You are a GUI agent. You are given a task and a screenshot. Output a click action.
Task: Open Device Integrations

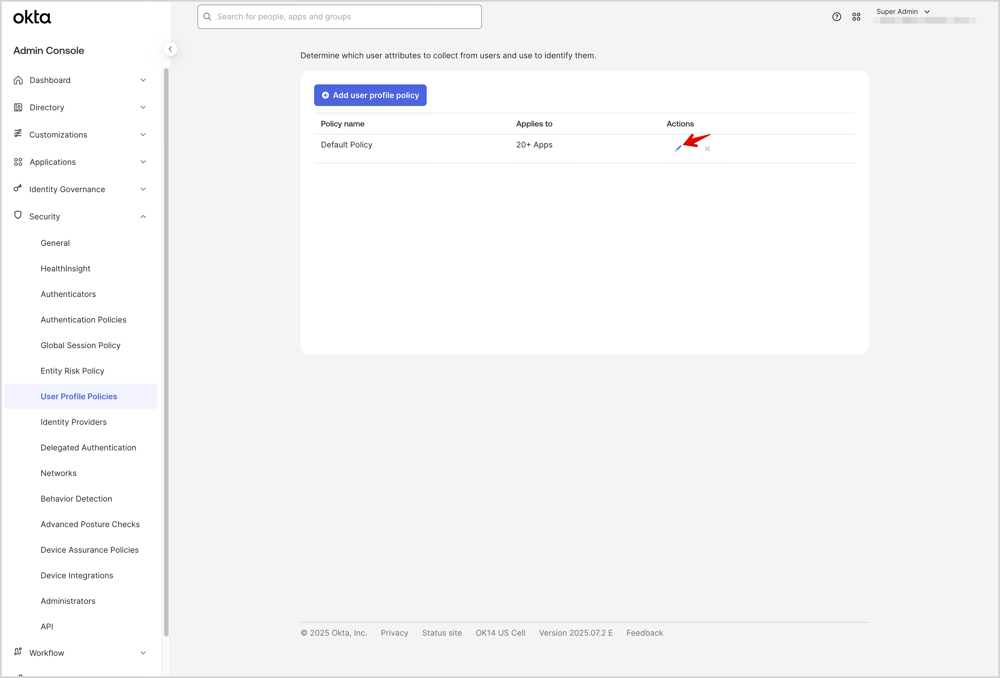(x=77, y=575)
